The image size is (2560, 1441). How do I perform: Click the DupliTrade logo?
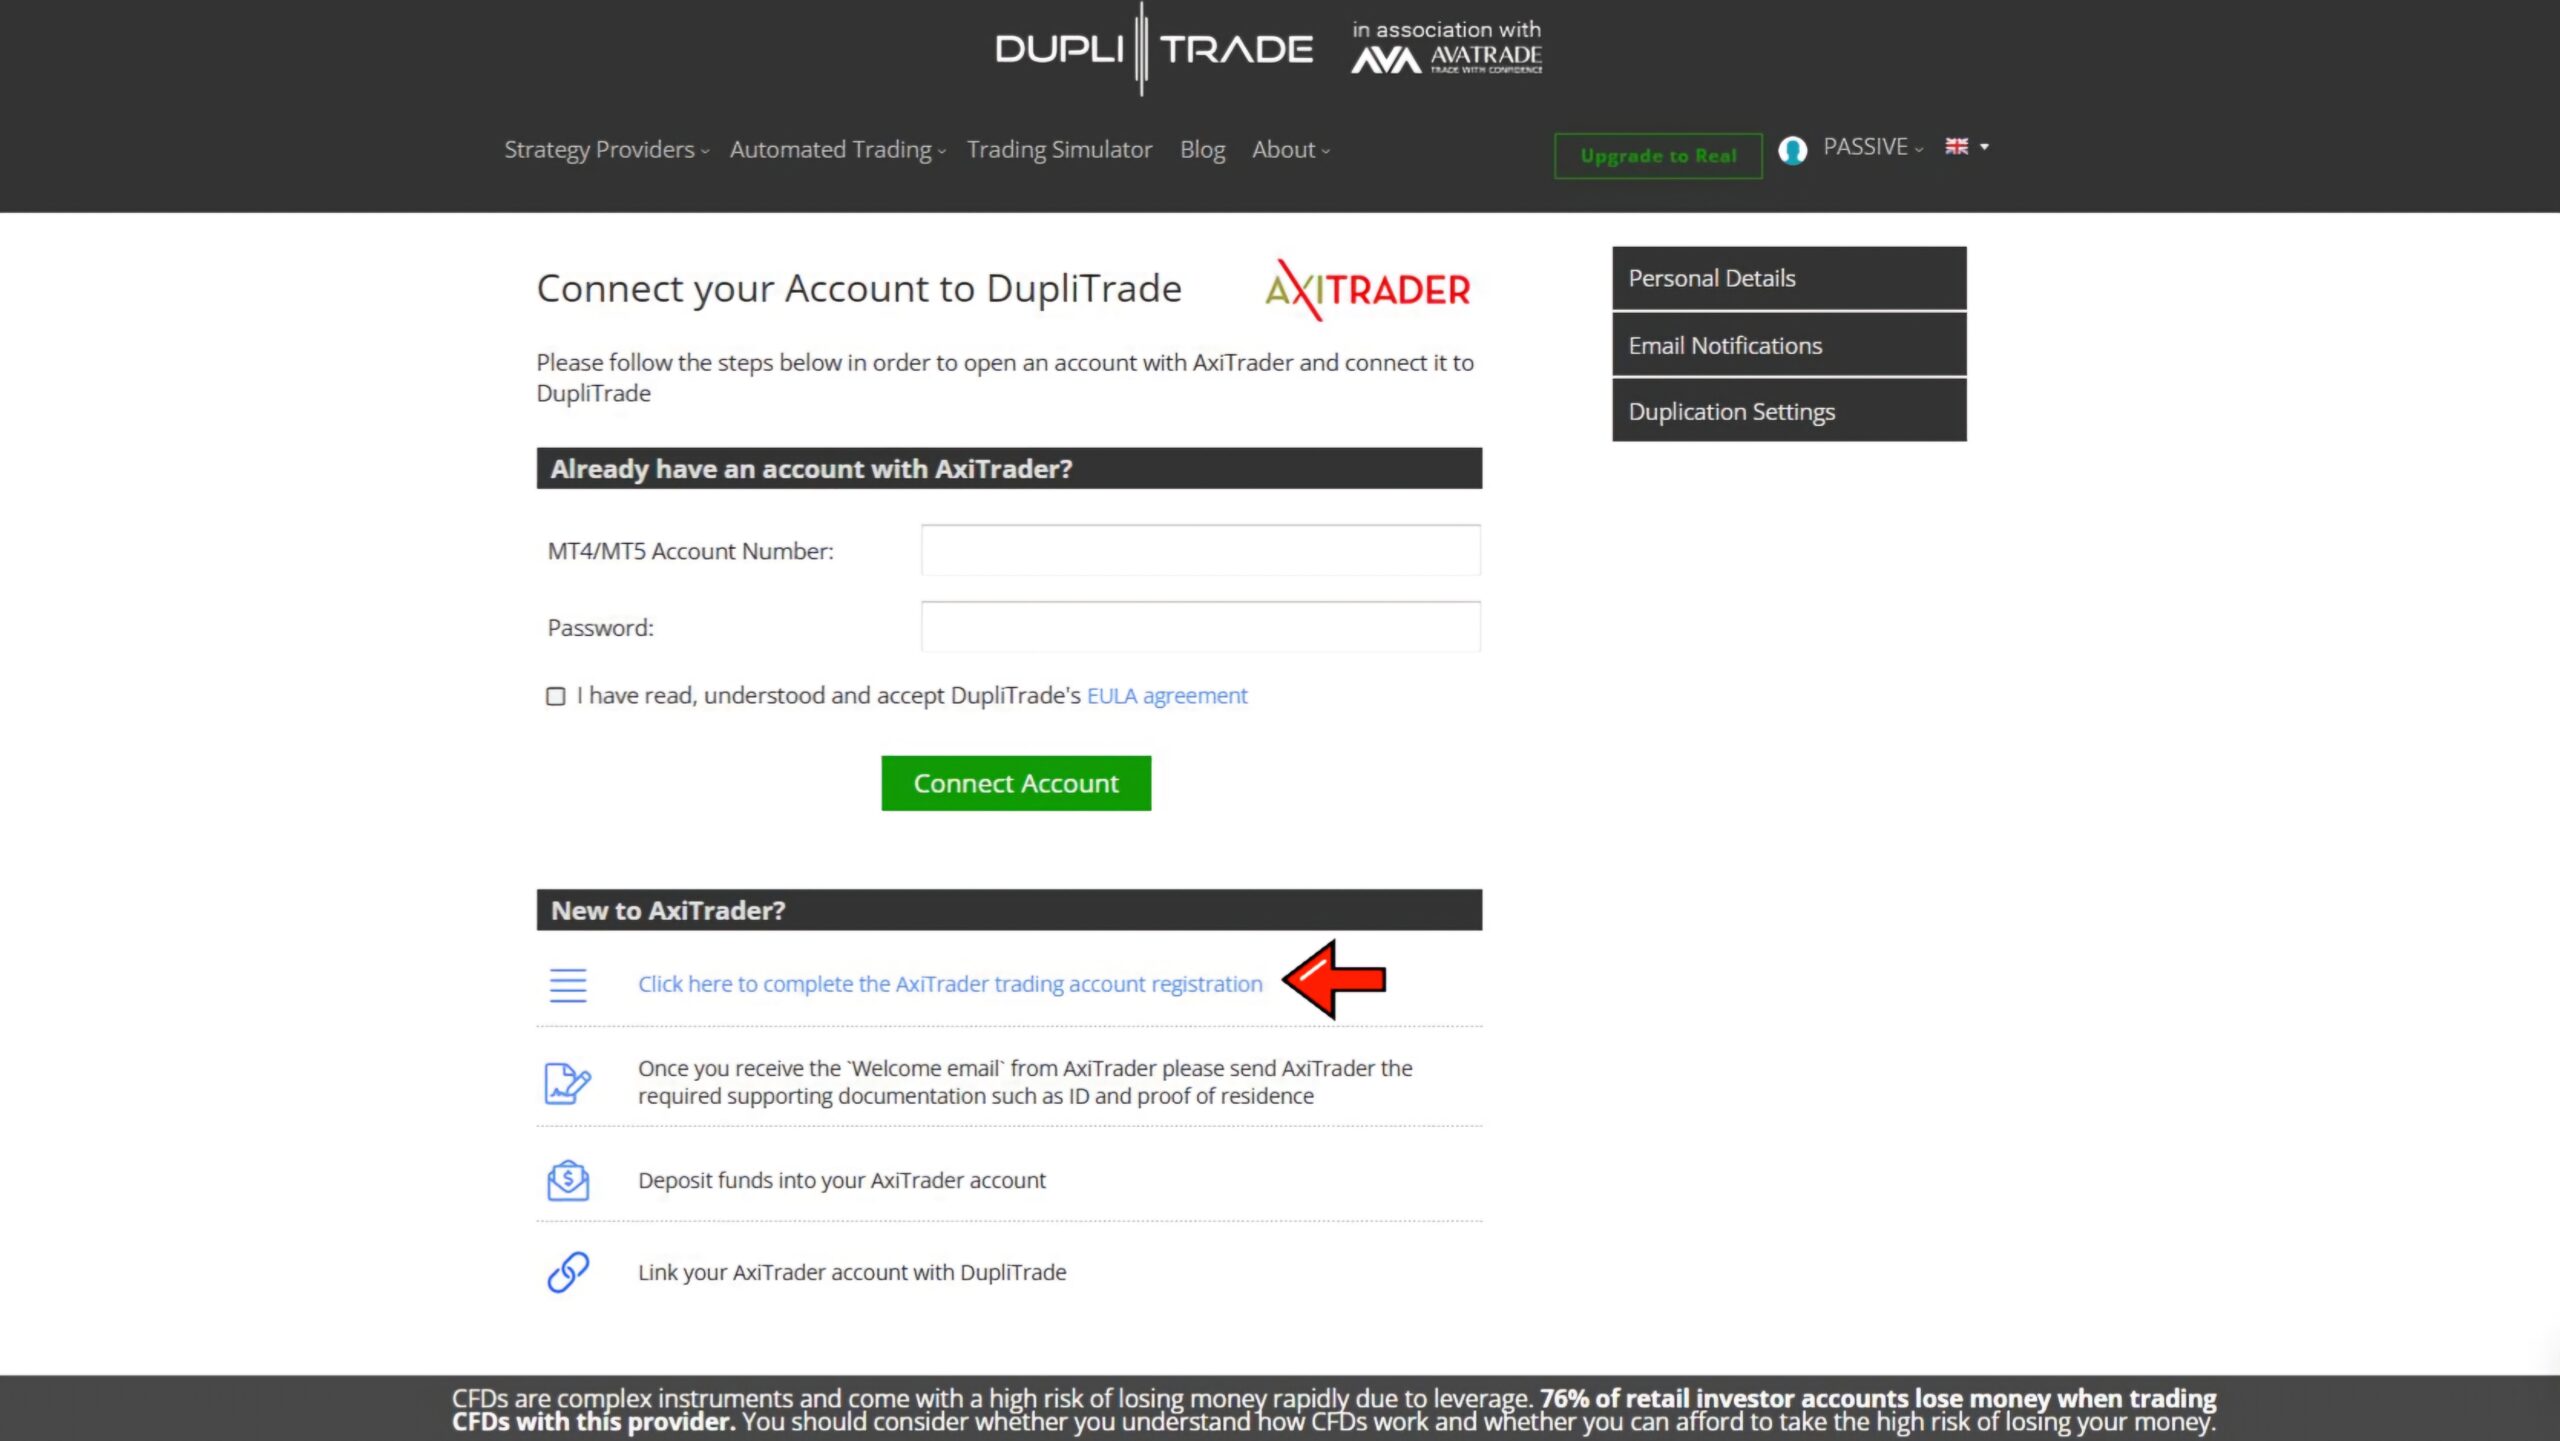point(1153,48)
